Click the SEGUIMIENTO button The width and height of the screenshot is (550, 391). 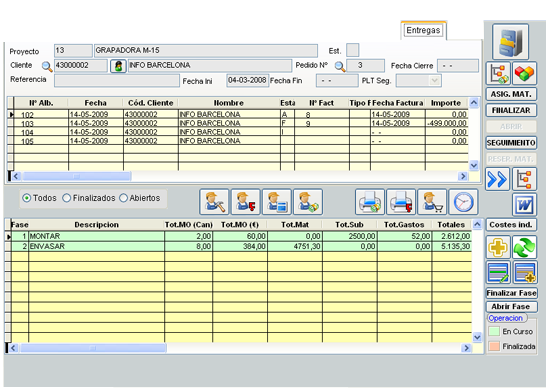(x=511, y=143)
